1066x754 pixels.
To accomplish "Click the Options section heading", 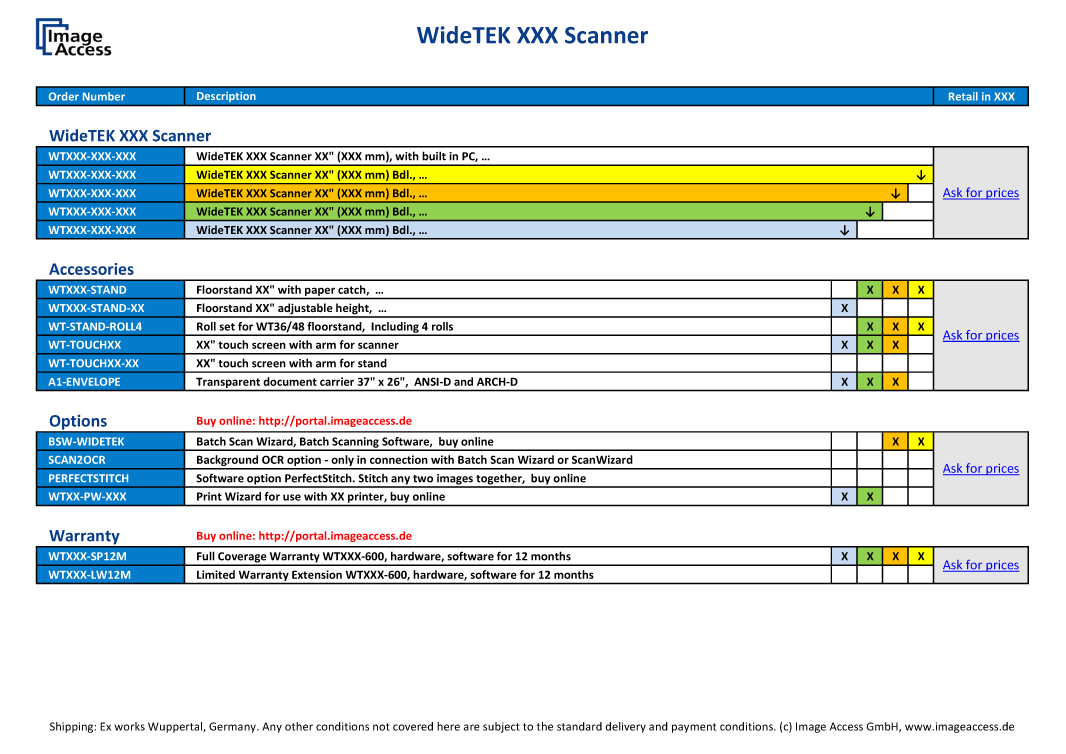I will click(x=78, y=422).
